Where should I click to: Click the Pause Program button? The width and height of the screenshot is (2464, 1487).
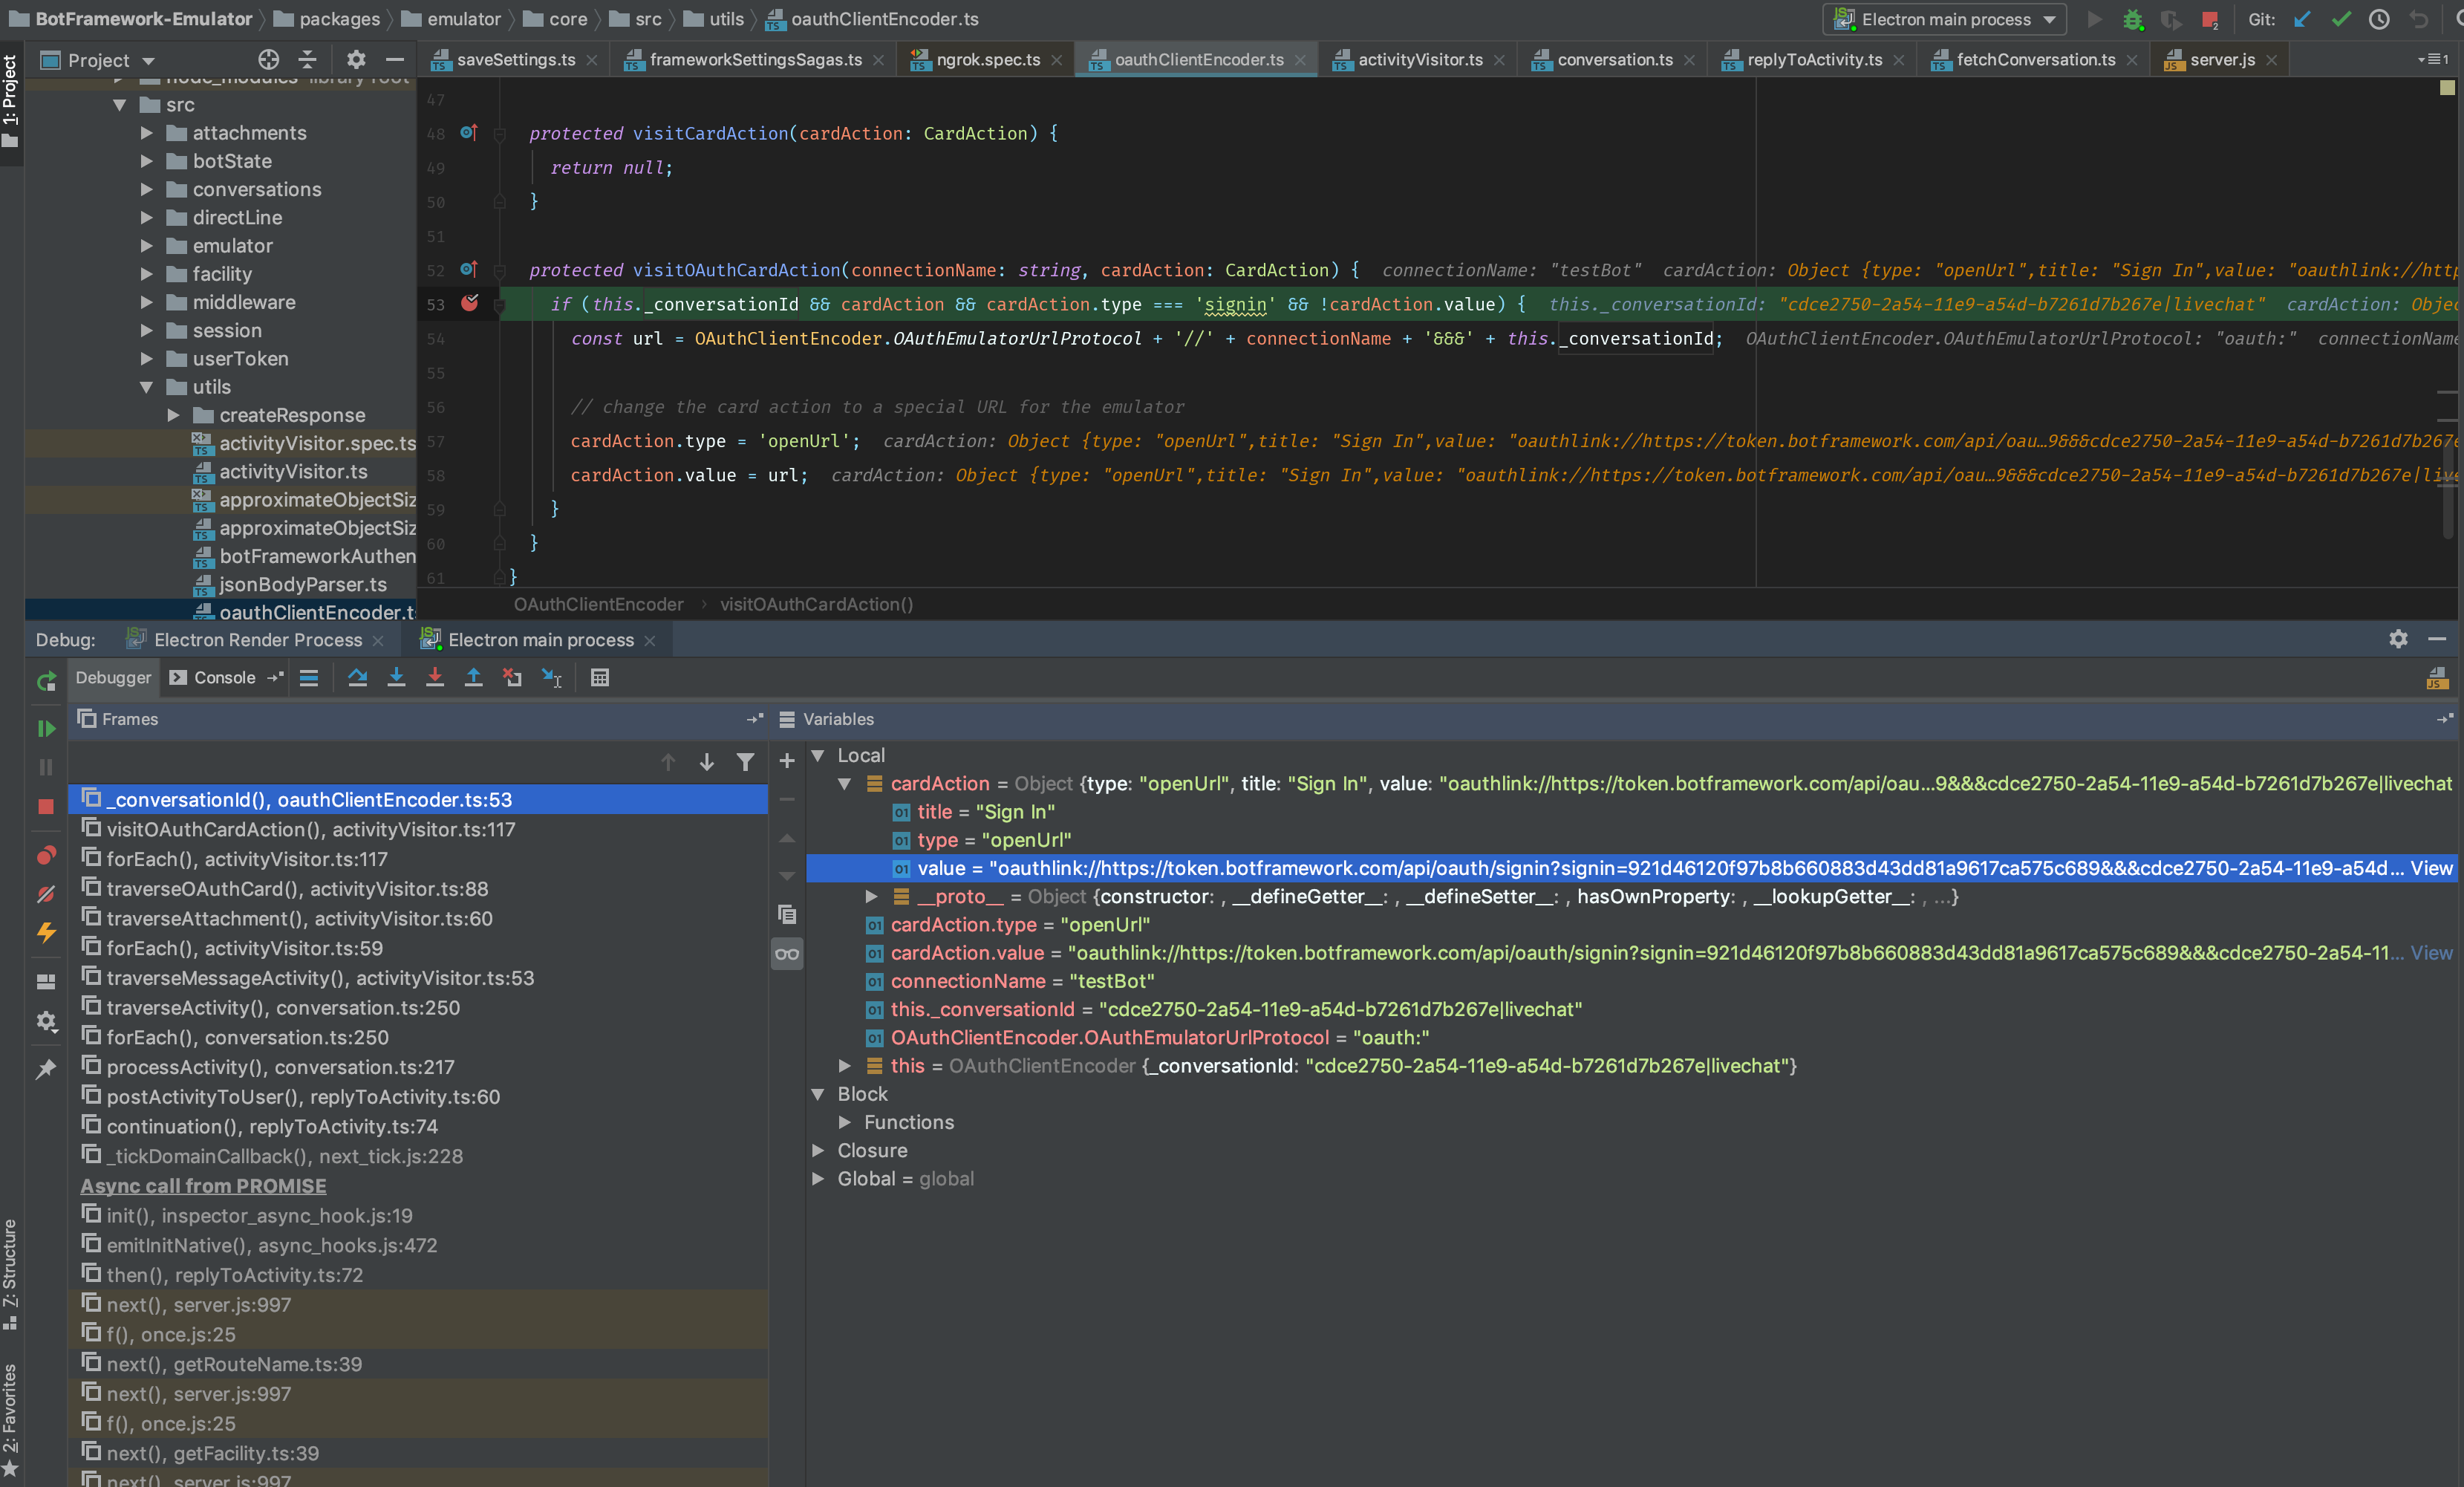pos(46,767)
